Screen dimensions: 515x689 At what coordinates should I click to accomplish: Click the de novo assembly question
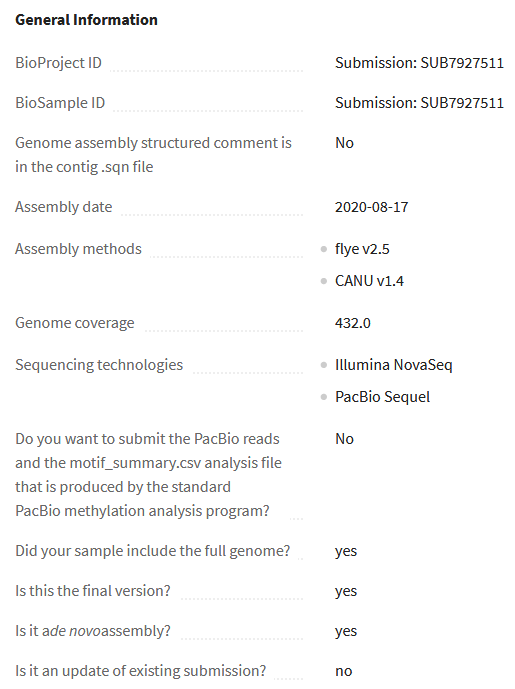93,631
